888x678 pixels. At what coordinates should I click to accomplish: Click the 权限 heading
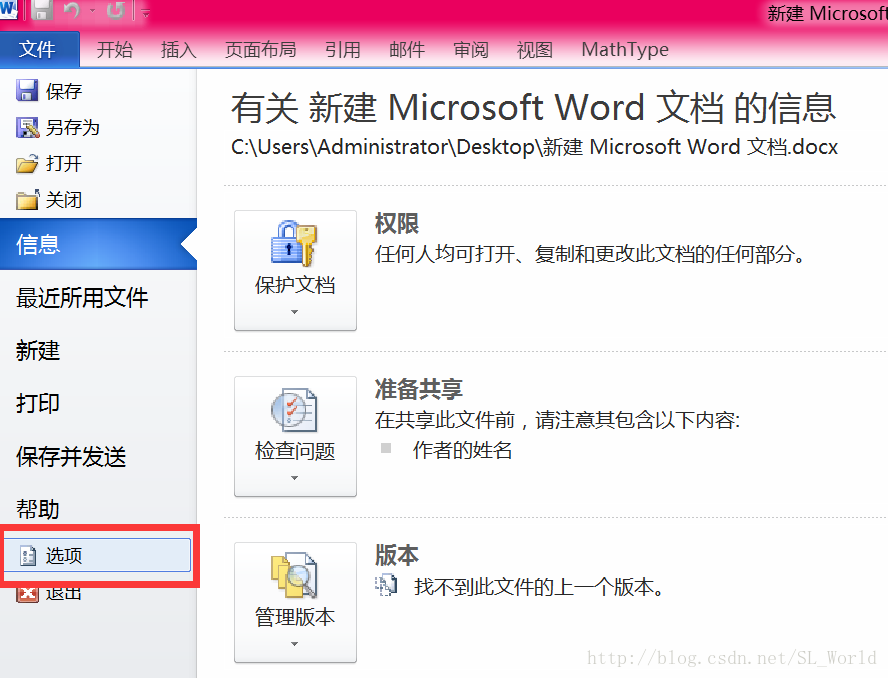coord(396,224)
